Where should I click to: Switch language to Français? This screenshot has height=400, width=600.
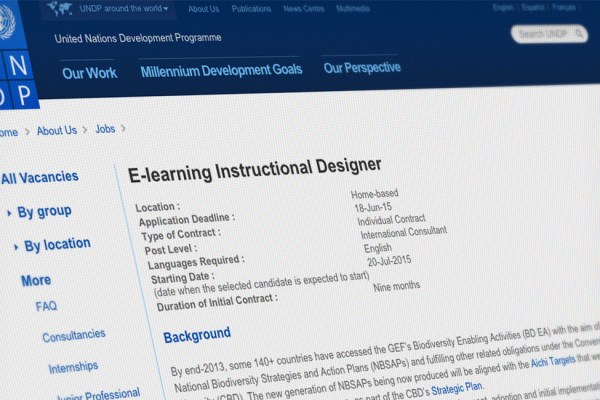564,7
